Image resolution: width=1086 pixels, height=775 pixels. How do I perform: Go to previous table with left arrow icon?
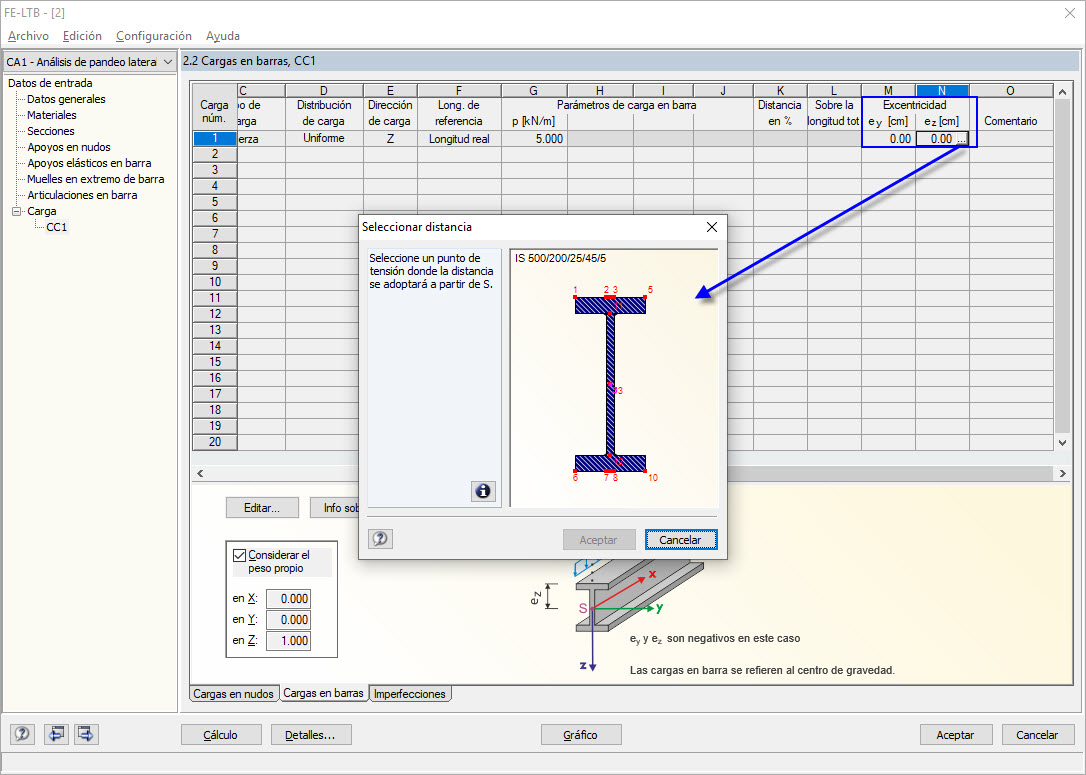coord(55,734)
